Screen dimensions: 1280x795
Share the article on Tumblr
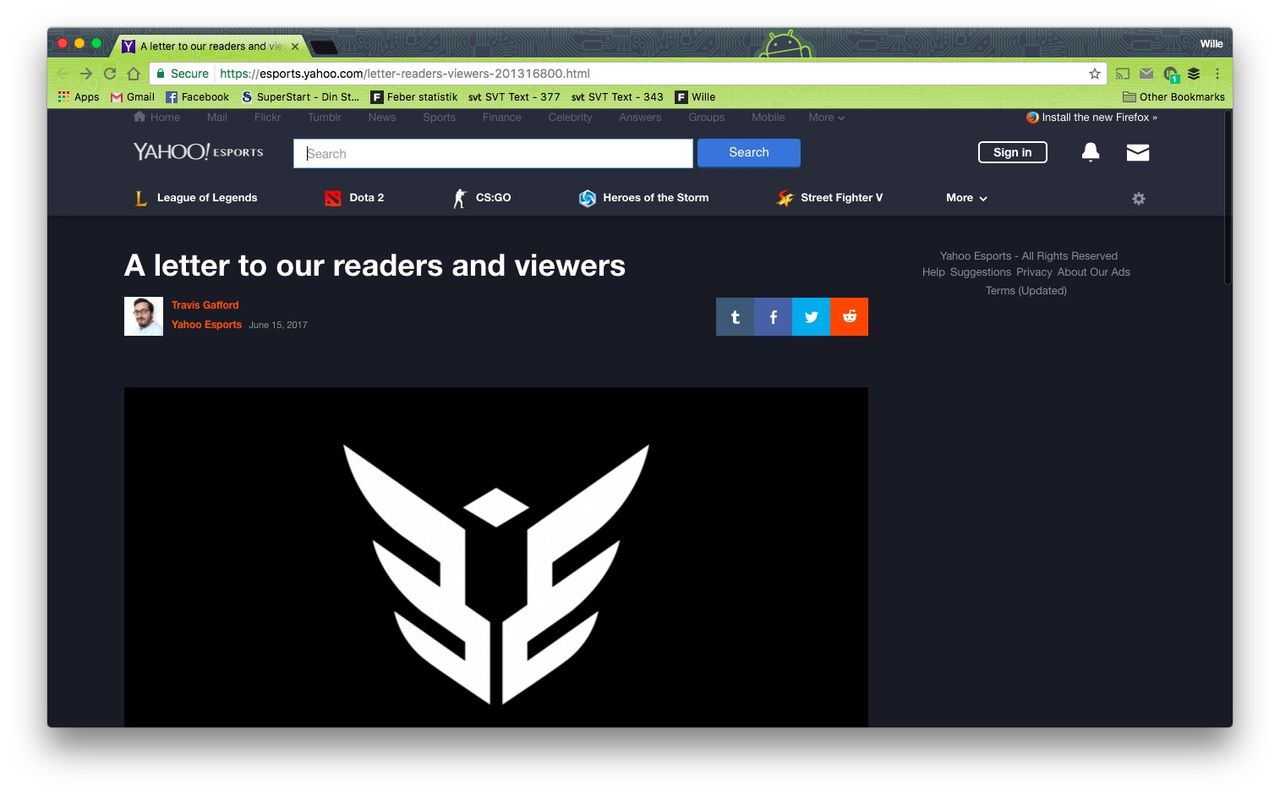pos(735,317)
